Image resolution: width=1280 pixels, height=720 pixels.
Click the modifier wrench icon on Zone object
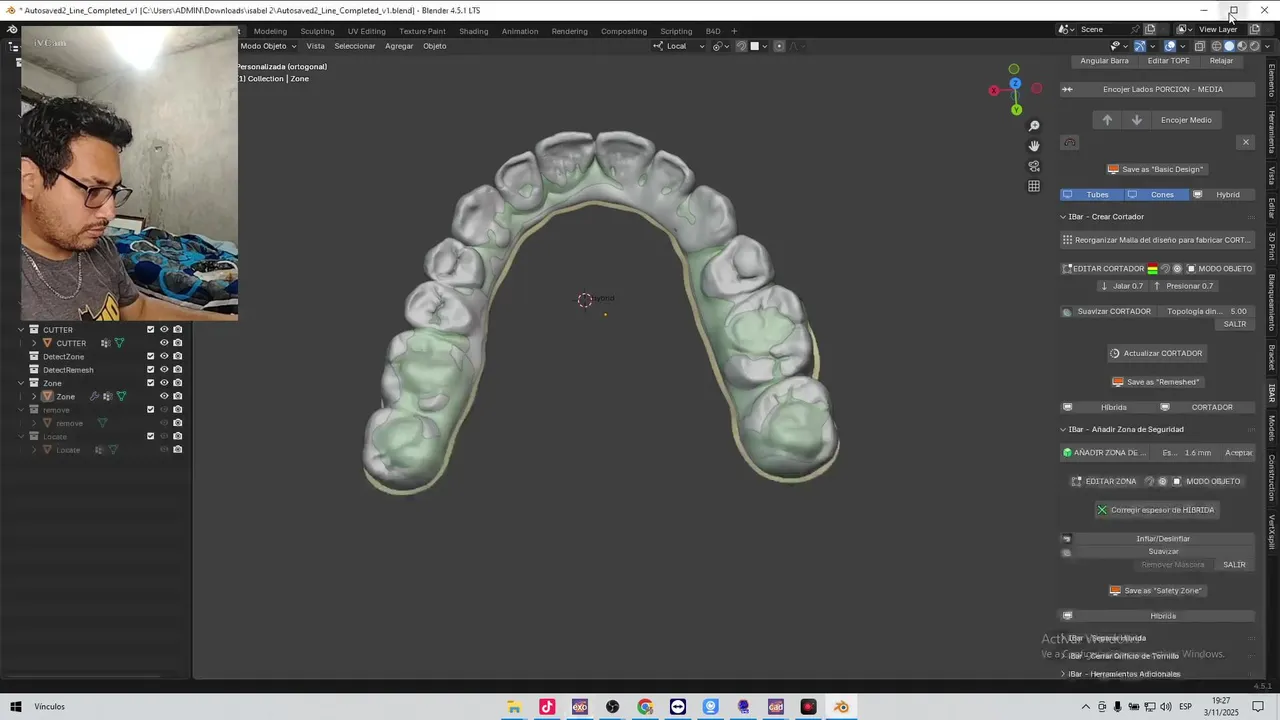95,397
